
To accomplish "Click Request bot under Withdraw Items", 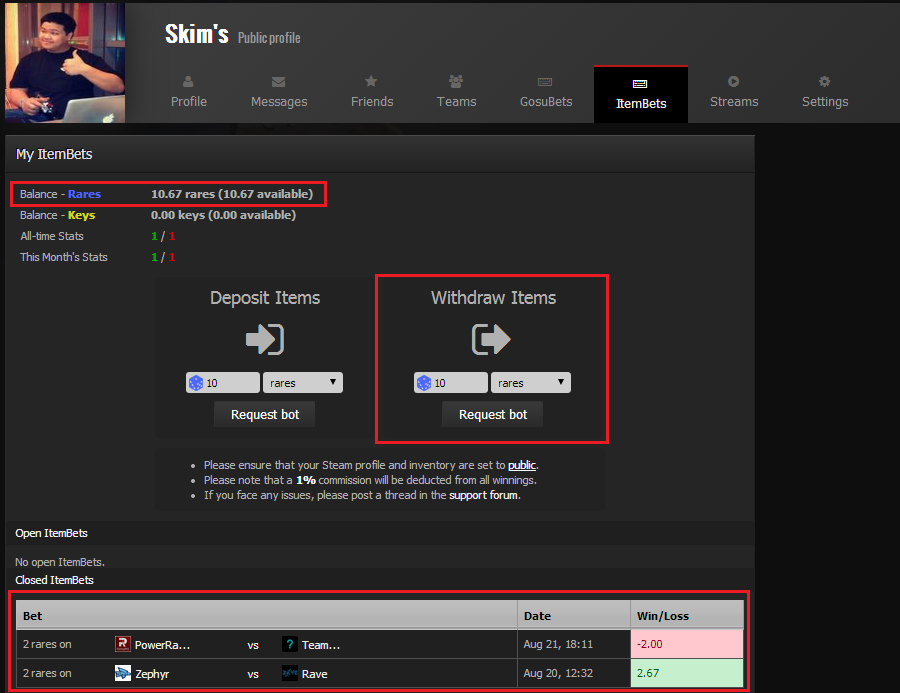I will tap(492, 414).
